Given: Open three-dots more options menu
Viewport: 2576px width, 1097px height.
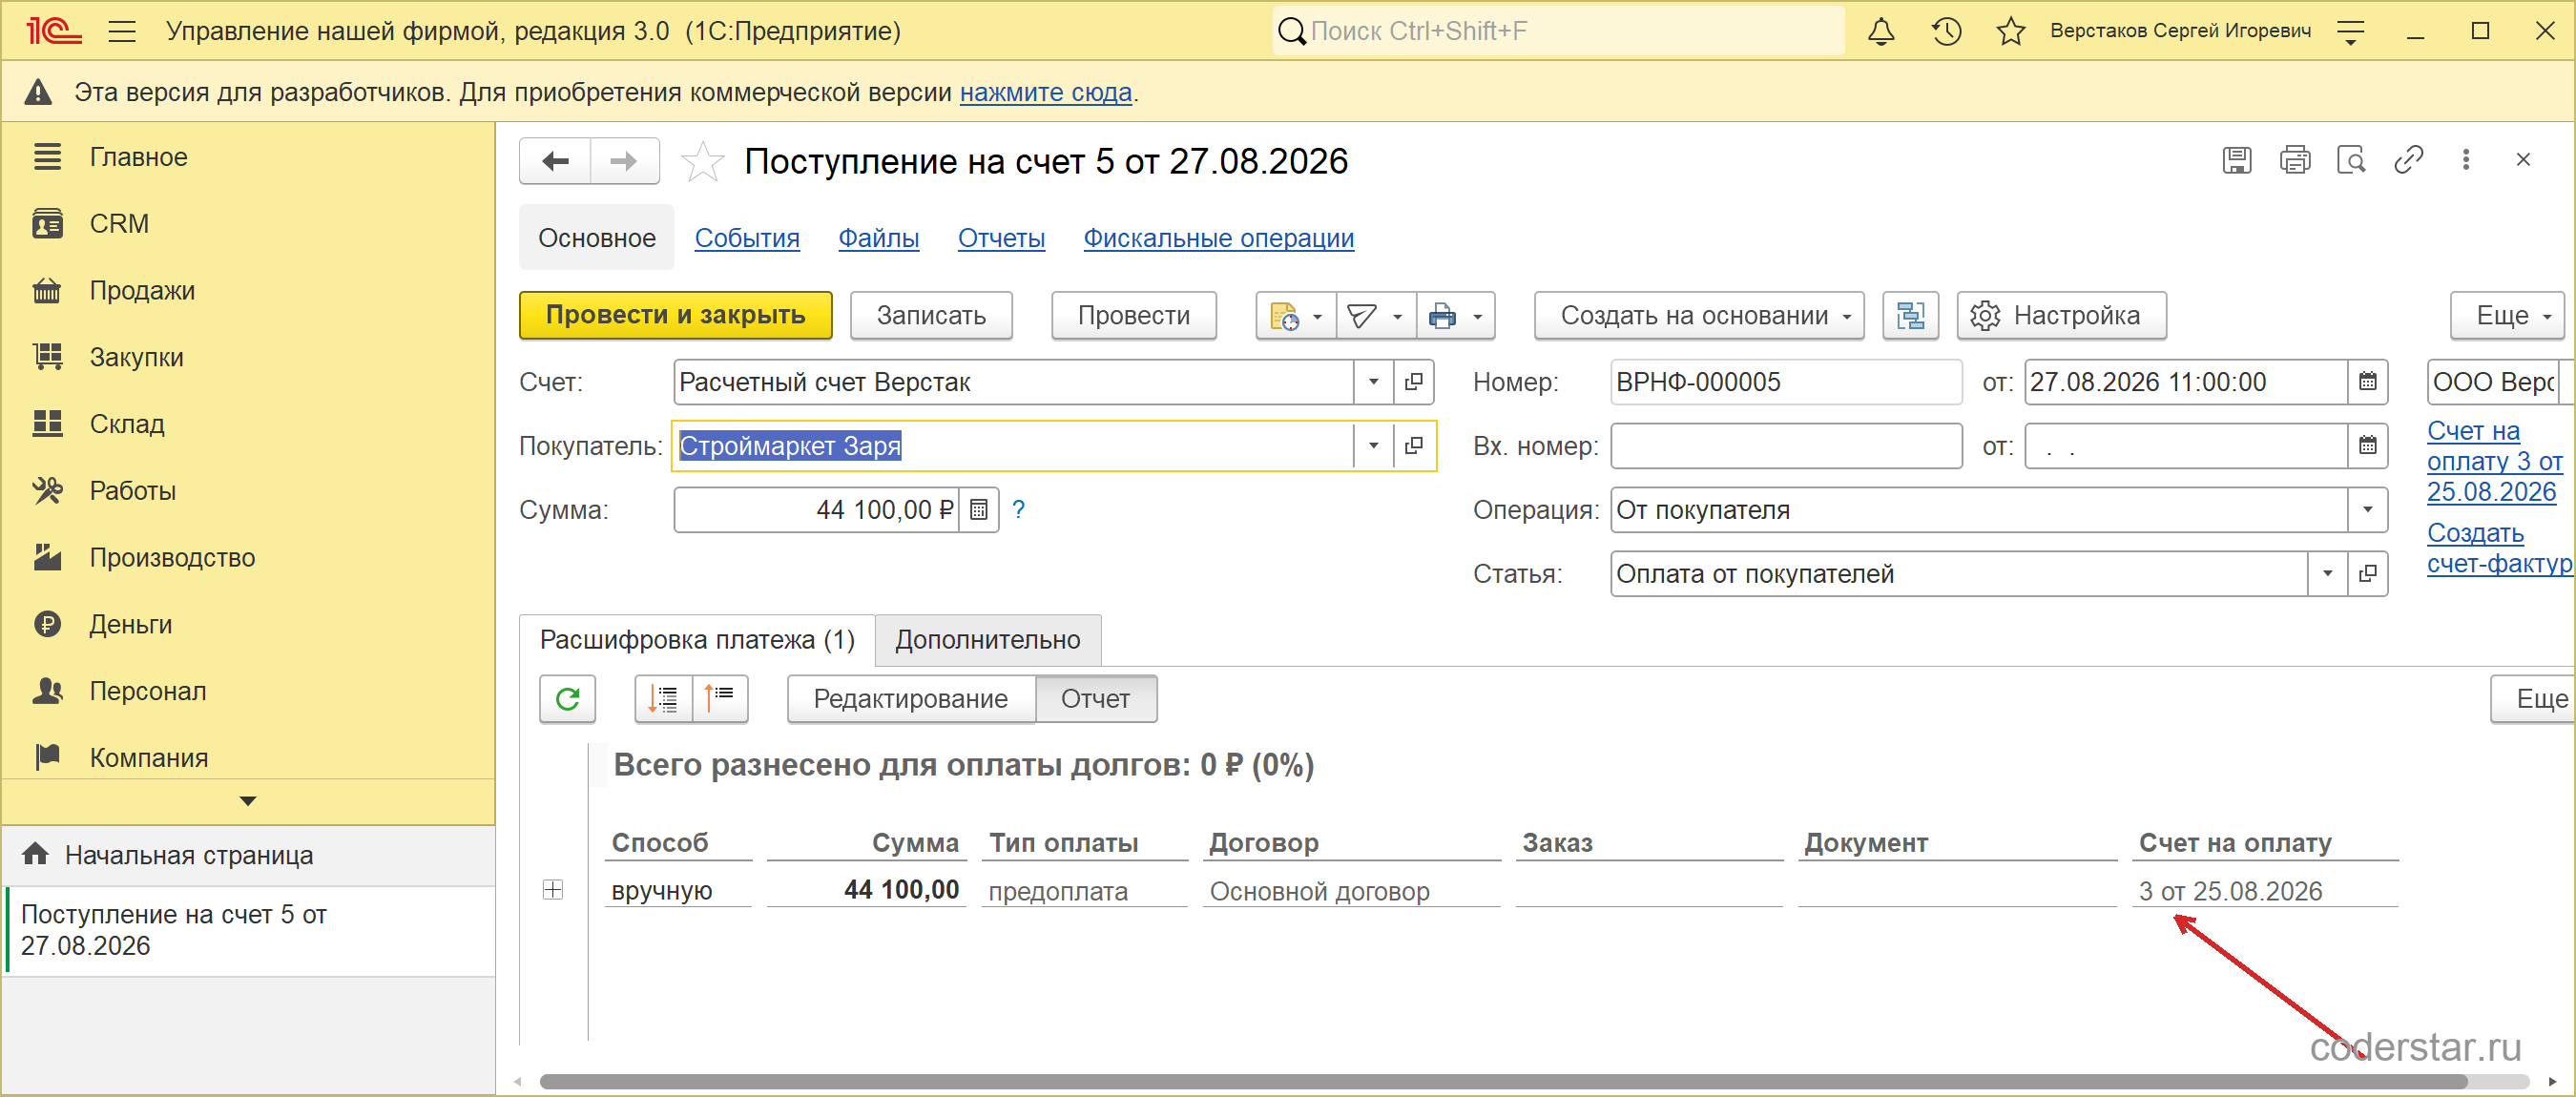Looking at the screenshot, I should pyautogui.click(x=2465, y=160).
